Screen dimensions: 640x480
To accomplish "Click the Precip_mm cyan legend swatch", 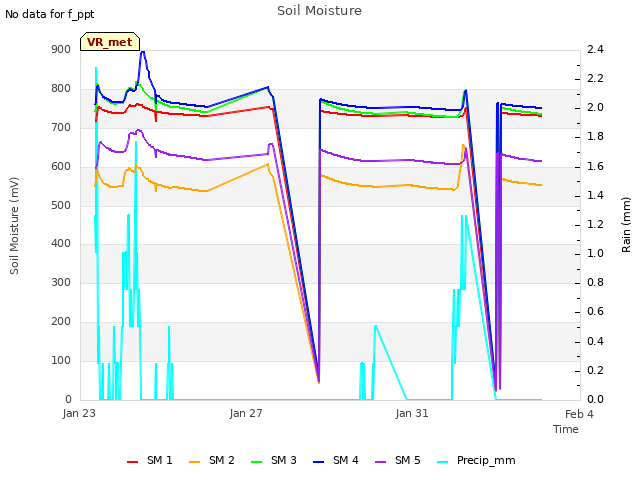I will (x=442, y=462).
